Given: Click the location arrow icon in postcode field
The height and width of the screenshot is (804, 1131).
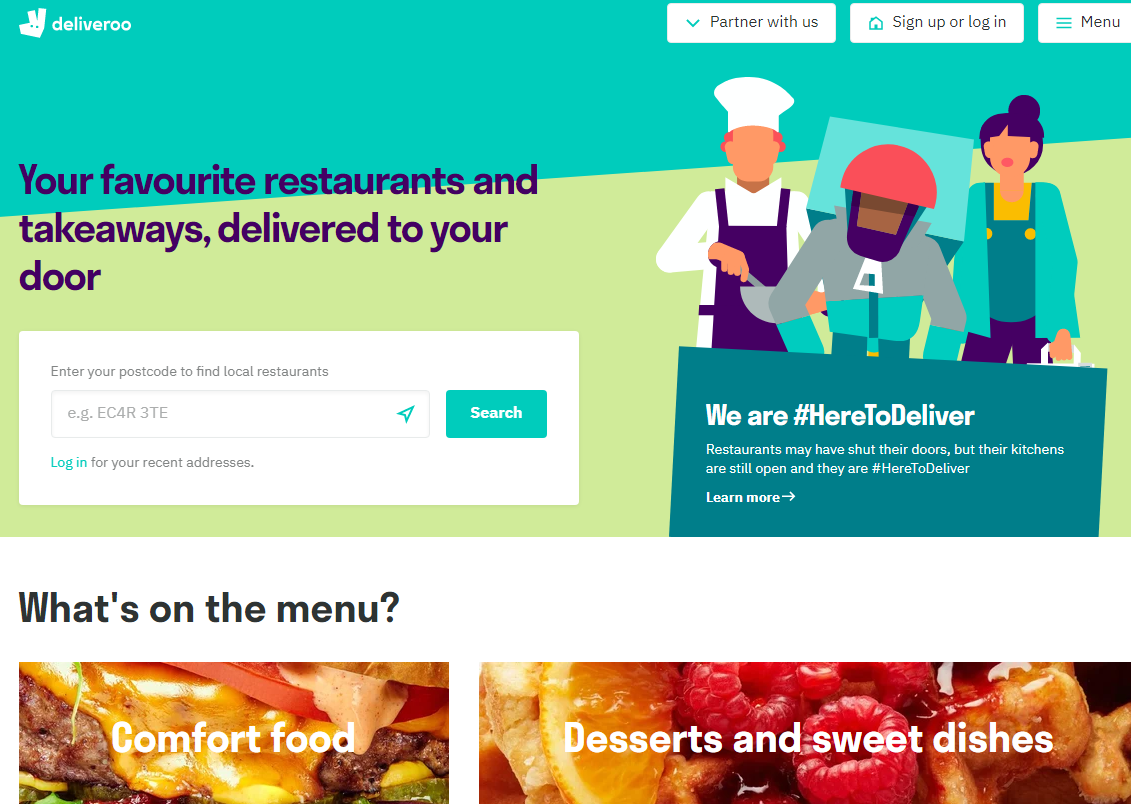Looking at the screenshot, I should click(x=406, y=413).
